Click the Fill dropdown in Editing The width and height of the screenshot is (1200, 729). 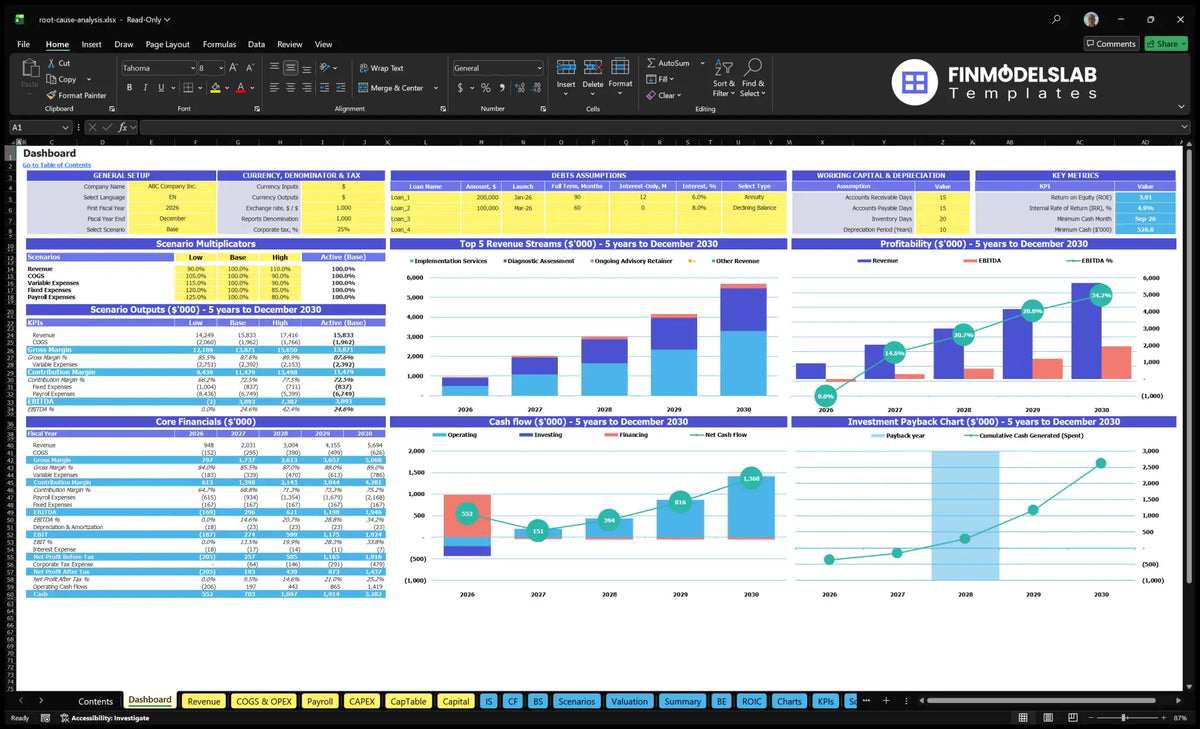tap(660, 79)
